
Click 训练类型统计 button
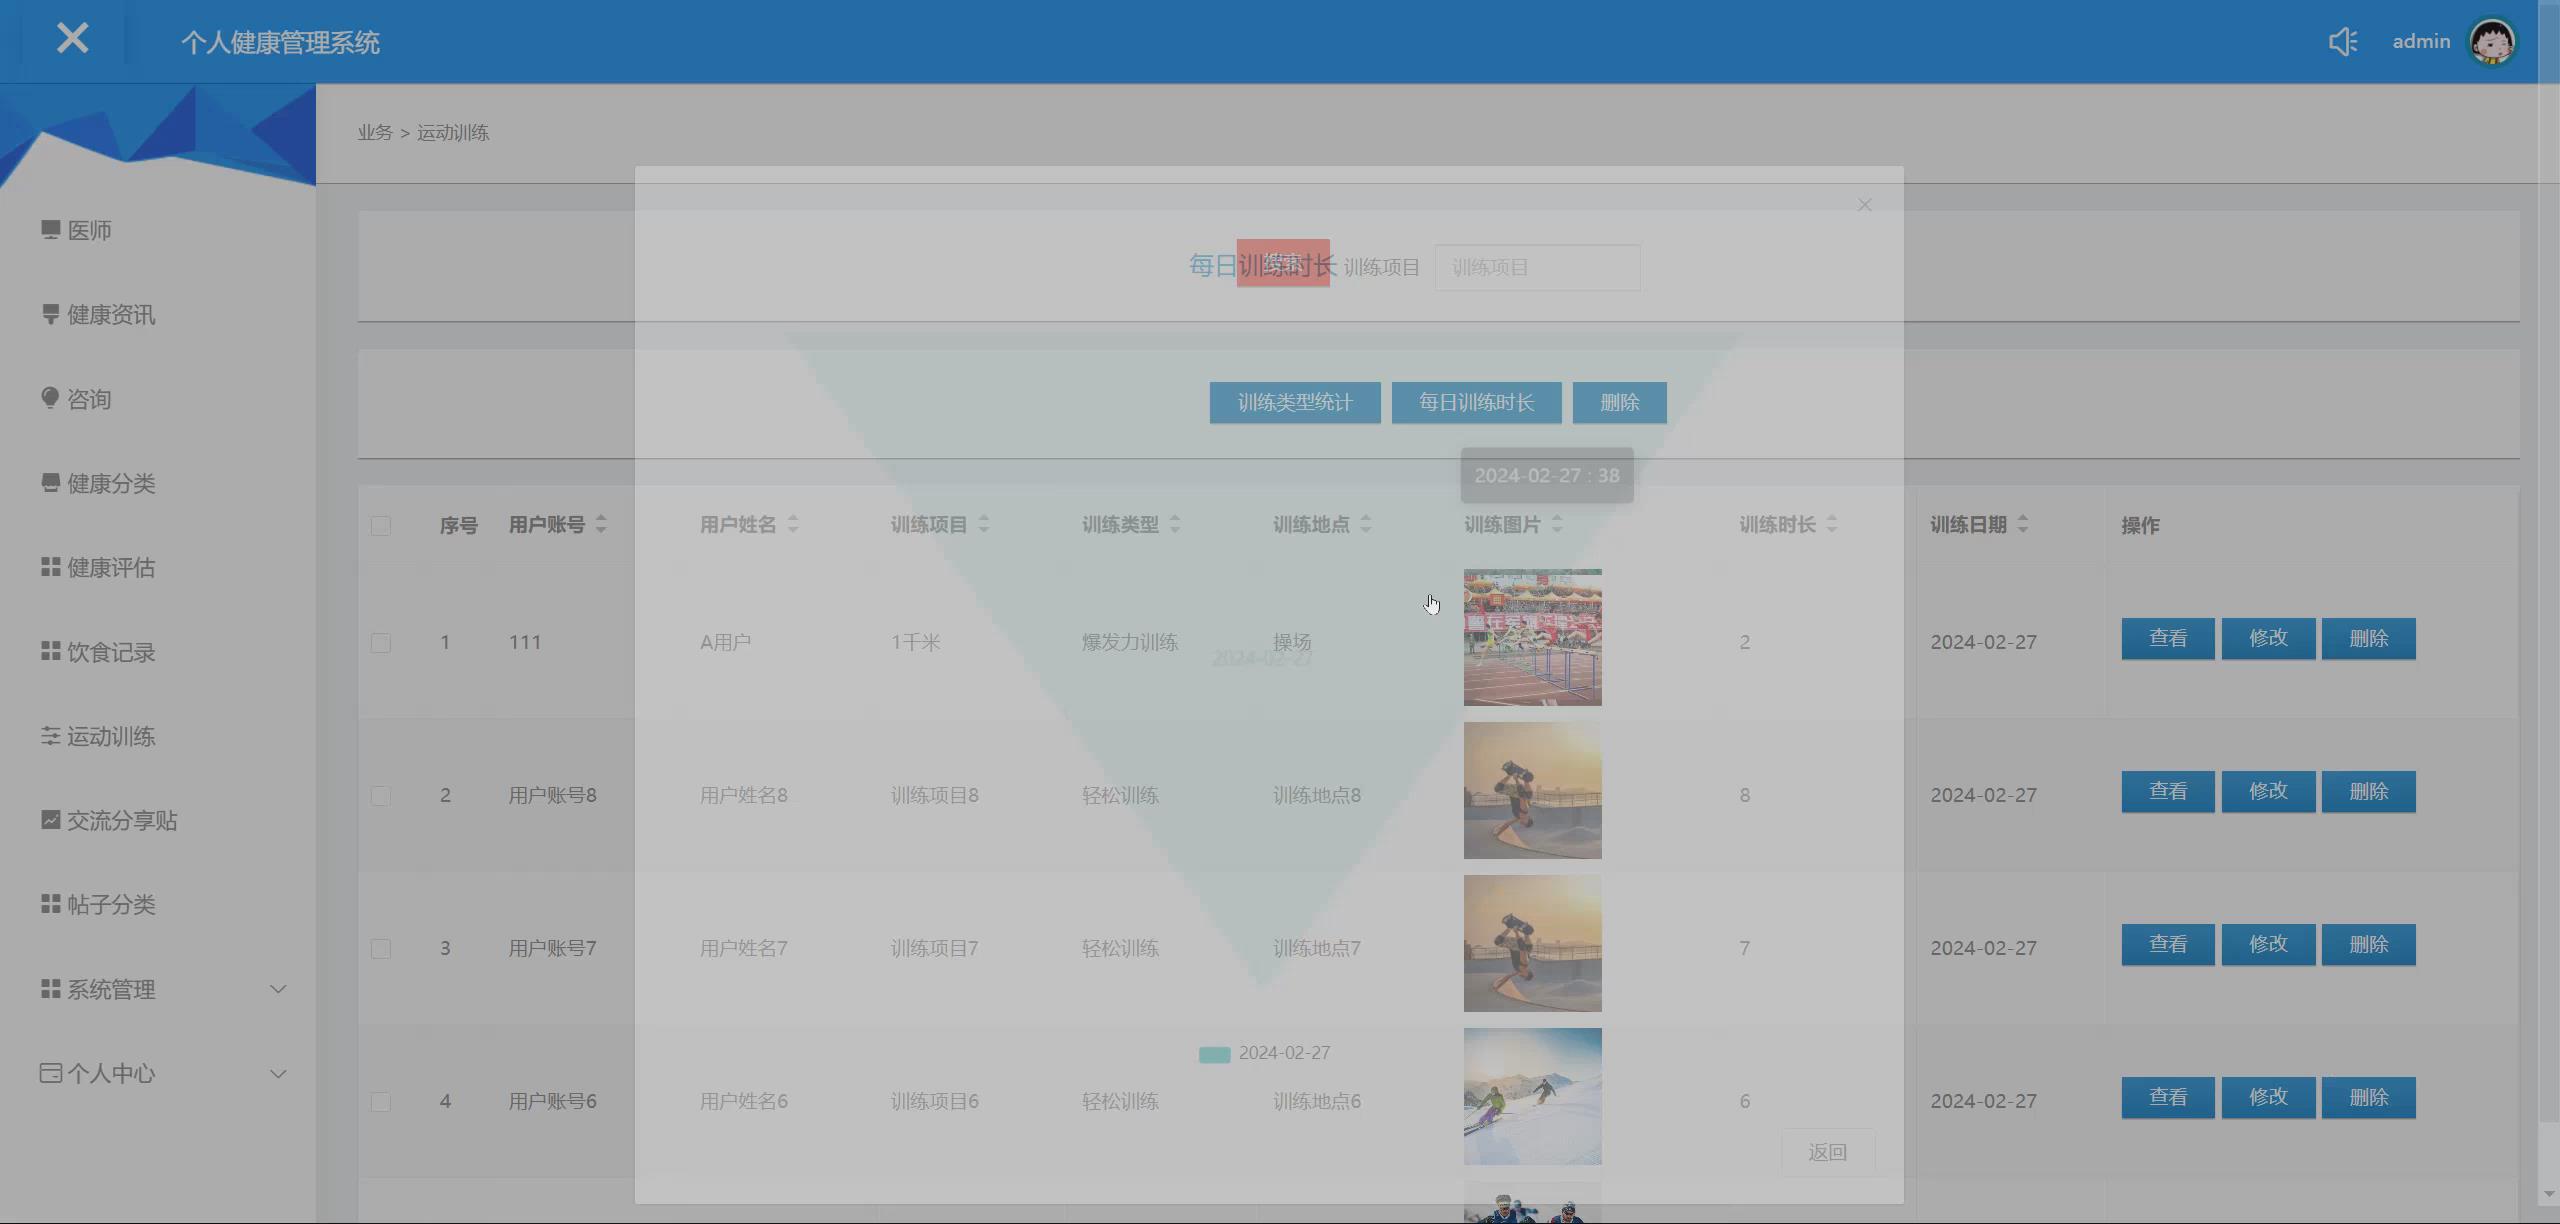coord(1294,403)
